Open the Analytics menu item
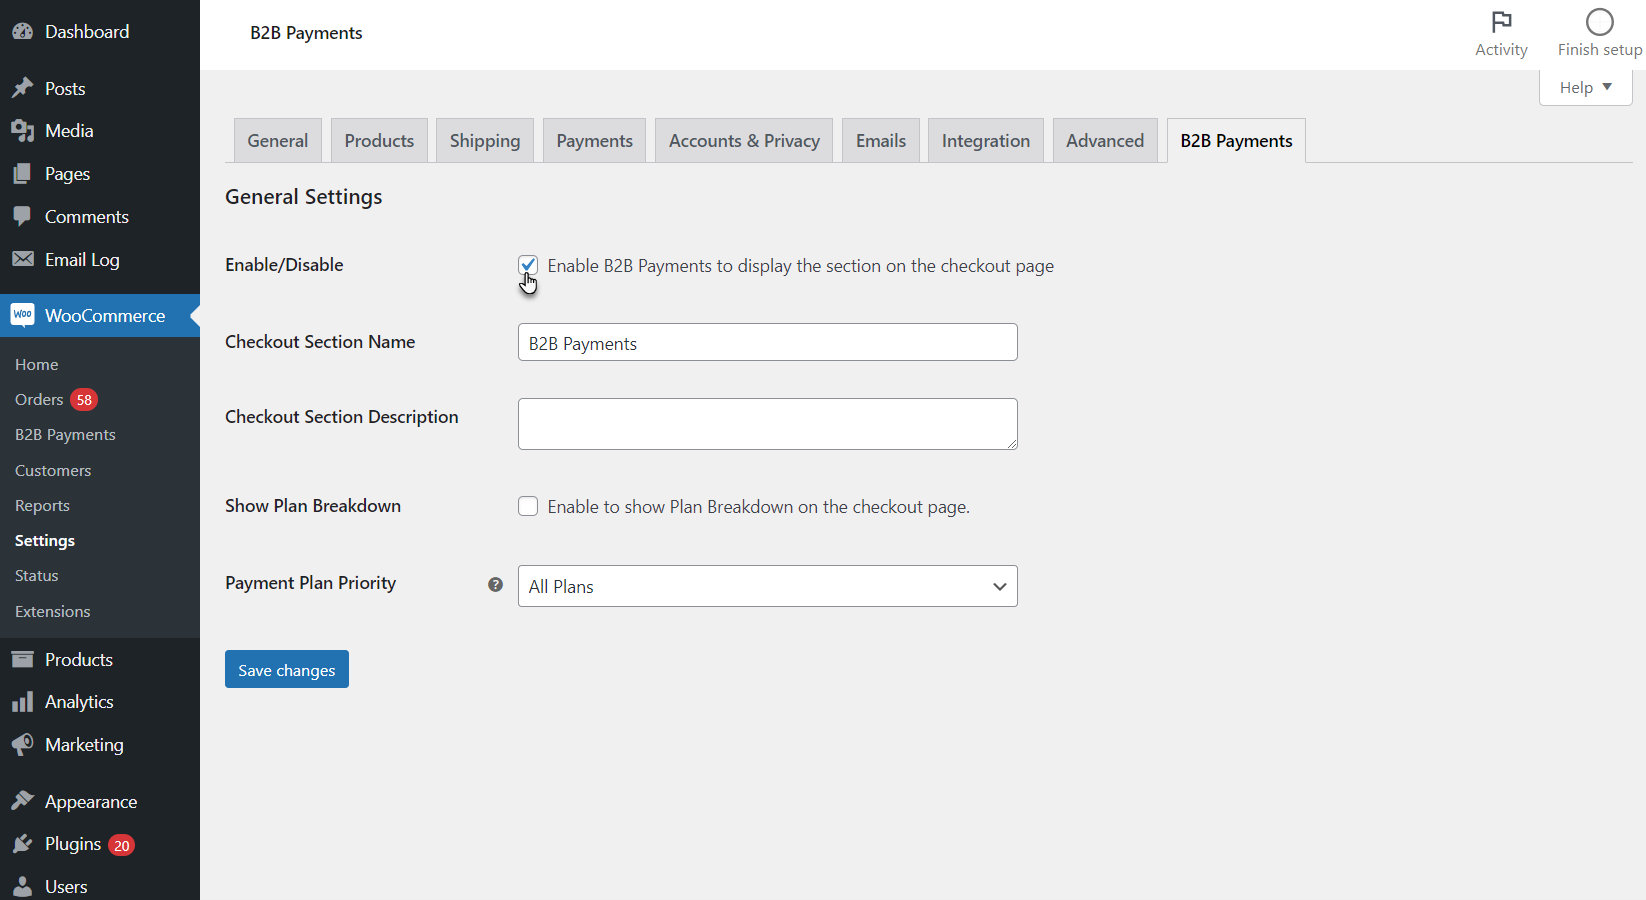Viewport: 1646px width, 900px height. [100, 702]
